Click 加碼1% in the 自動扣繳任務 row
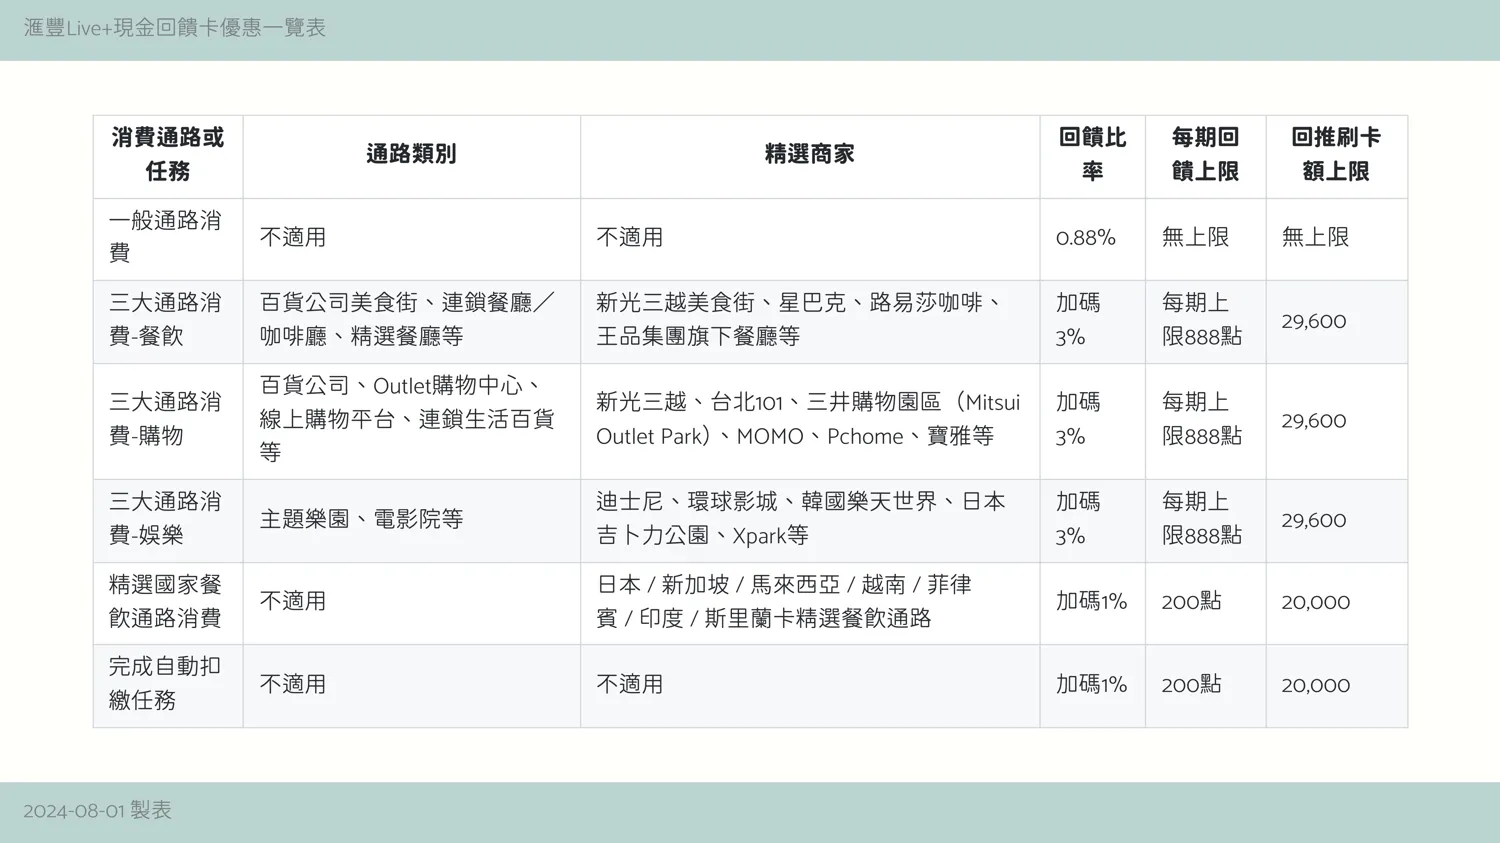 [x=1091, y=685]
